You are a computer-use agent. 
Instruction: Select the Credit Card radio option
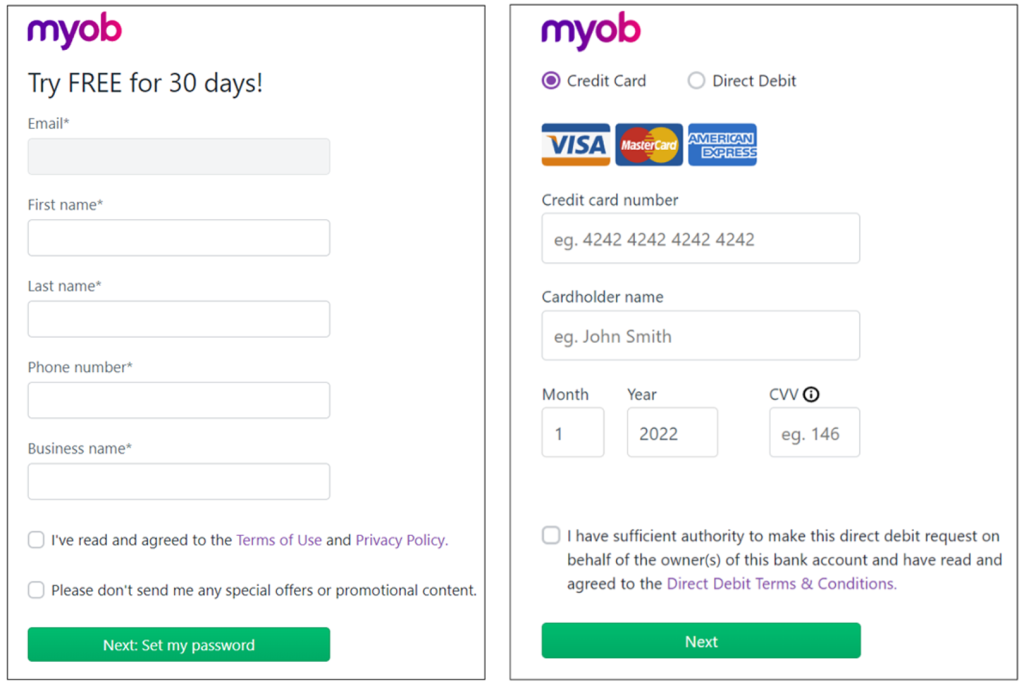pos(551,80)
